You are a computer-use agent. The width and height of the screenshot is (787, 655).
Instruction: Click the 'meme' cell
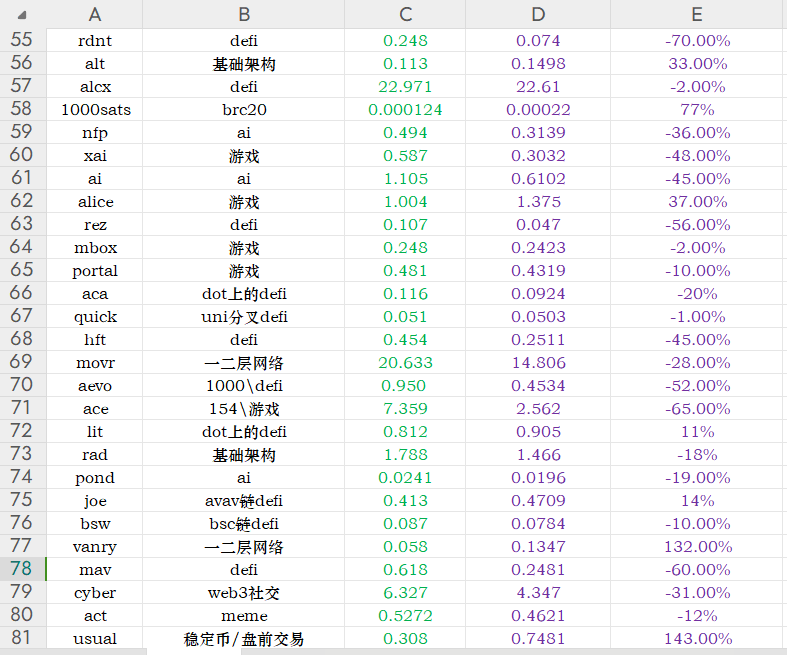(243, 615)
